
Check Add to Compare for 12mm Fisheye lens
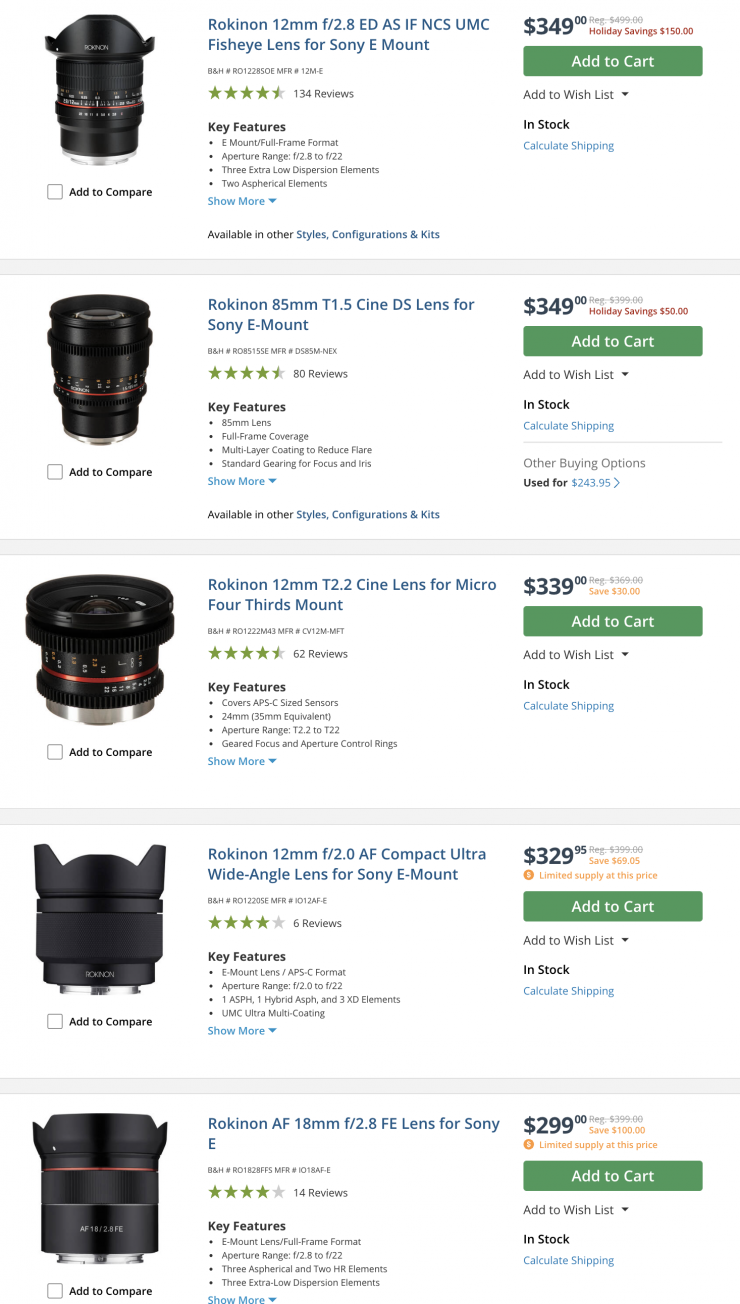55,192
